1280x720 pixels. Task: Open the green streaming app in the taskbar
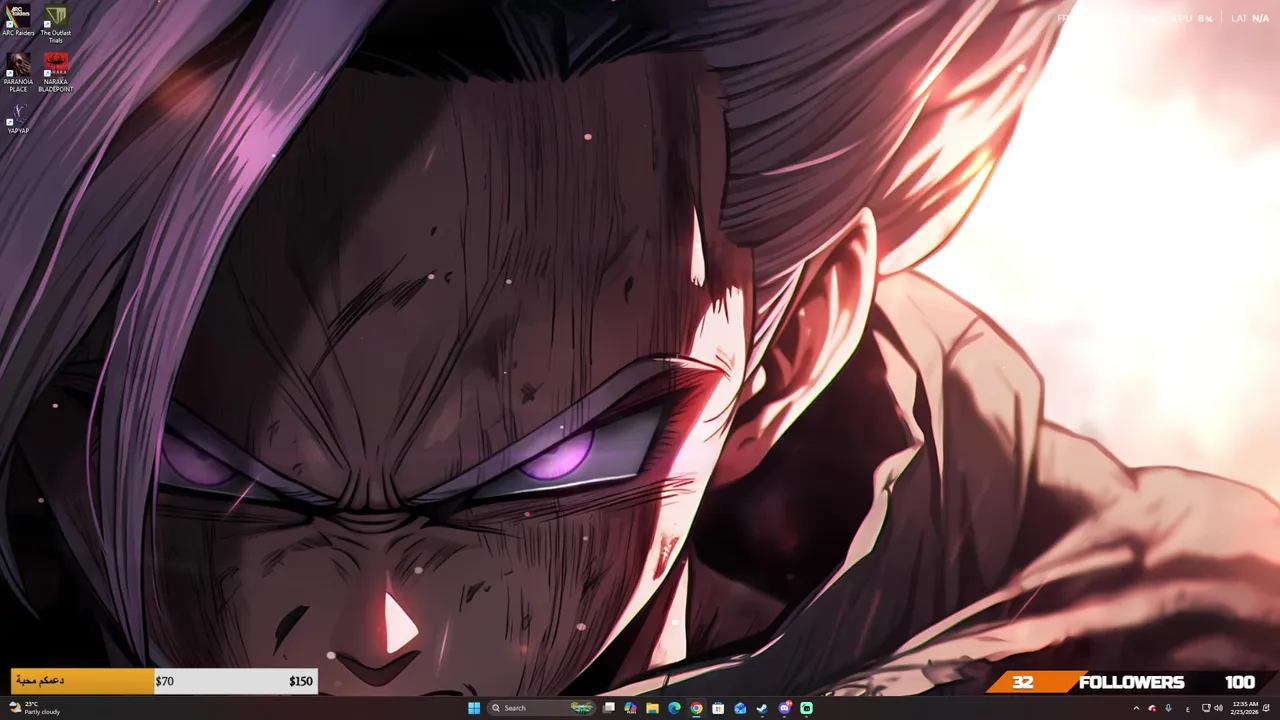pos(807,708)
